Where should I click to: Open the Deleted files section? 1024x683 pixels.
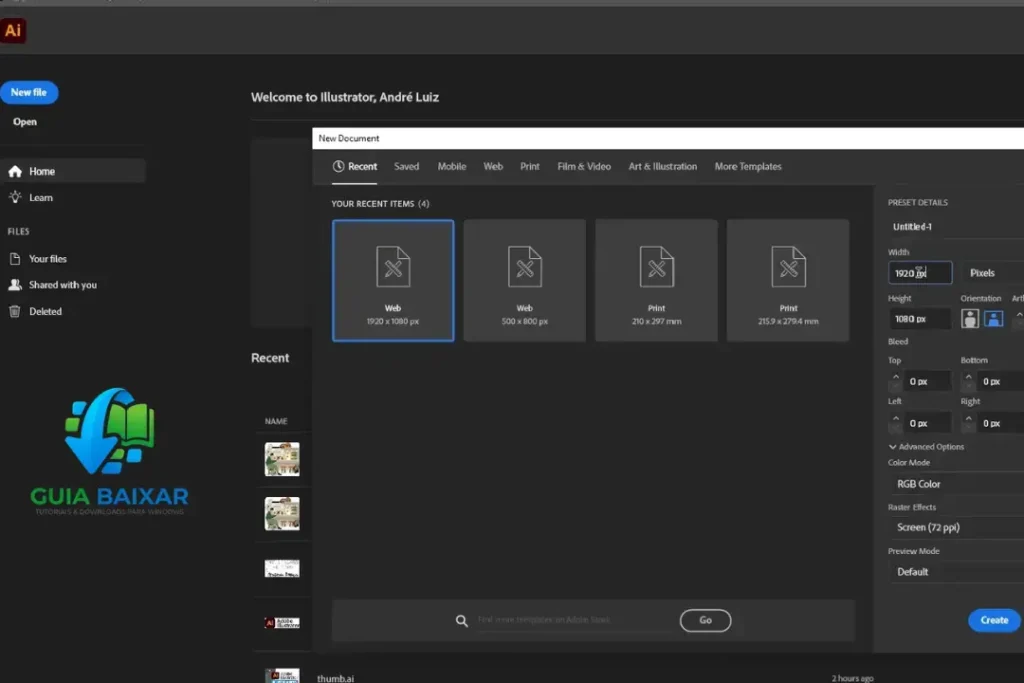pyautogui.click(x=45, y=311)
